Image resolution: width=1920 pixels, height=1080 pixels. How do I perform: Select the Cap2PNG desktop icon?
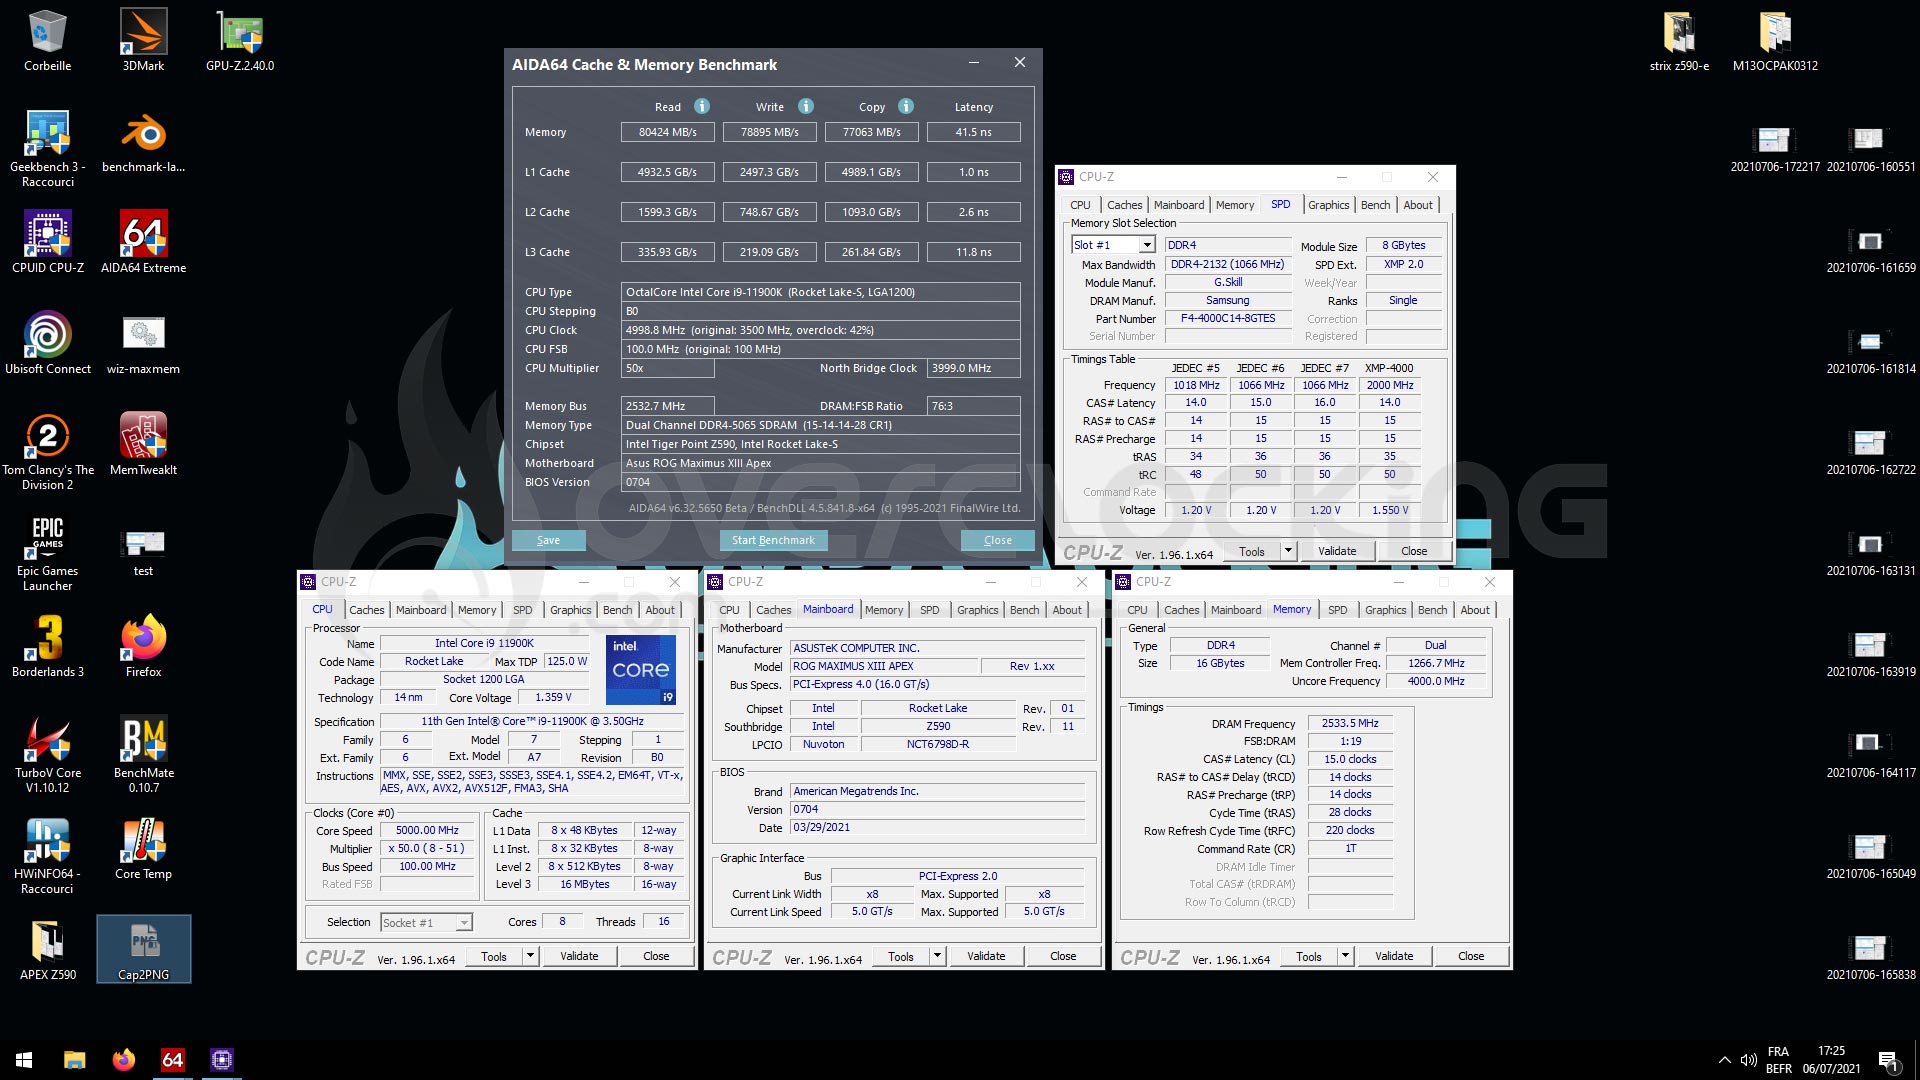click(x=143, y=949)
